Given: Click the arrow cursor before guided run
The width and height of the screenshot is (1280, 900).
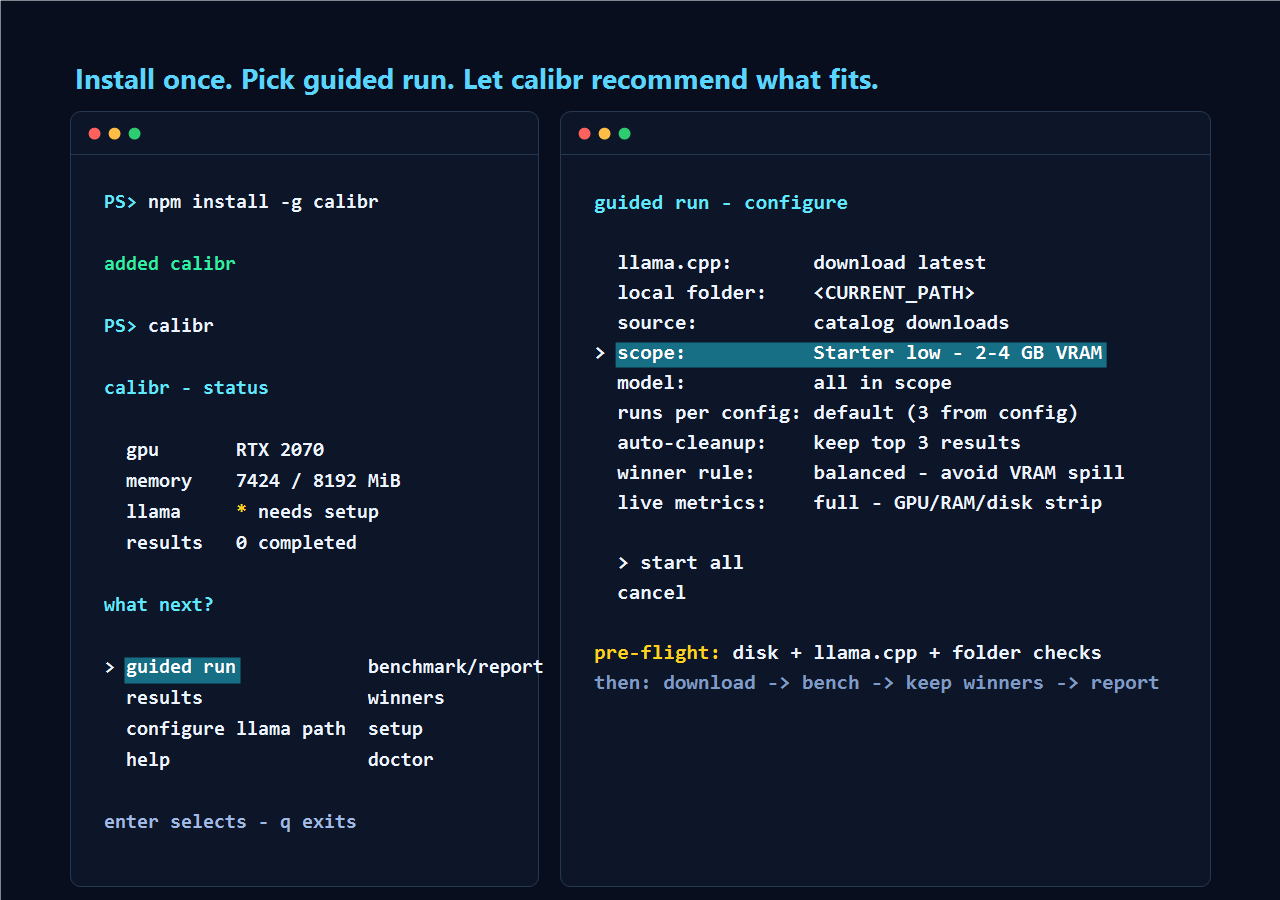Looking at the screenshot, I should click(x=110, y=668).
